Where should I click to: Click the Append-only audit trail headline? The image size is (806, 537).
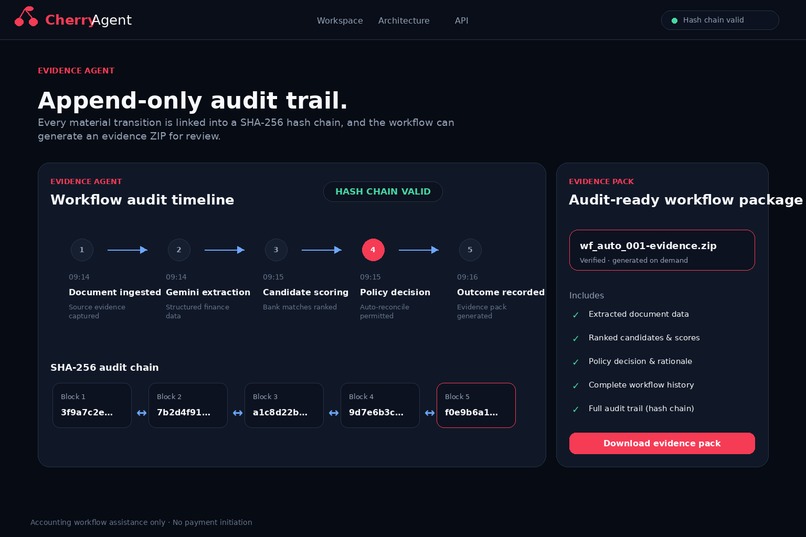[193, 101]
